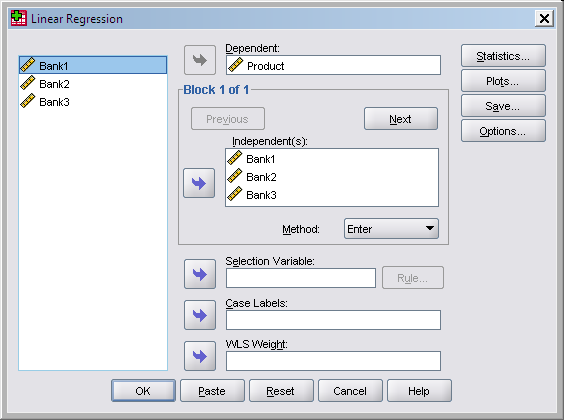Select Bank3 in the source variable list
The width and height of the screenshot is (564, 420).
[93, 102]
